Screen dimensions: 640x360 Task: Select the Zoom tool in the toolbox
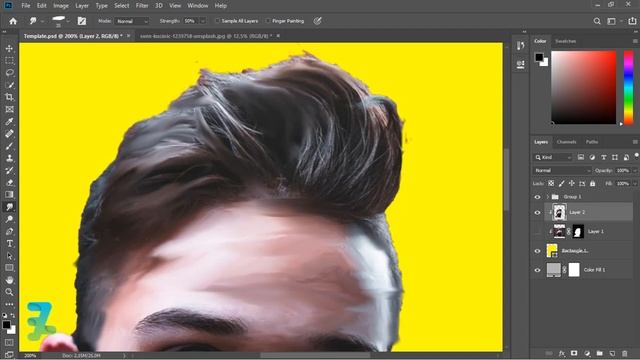9,292
